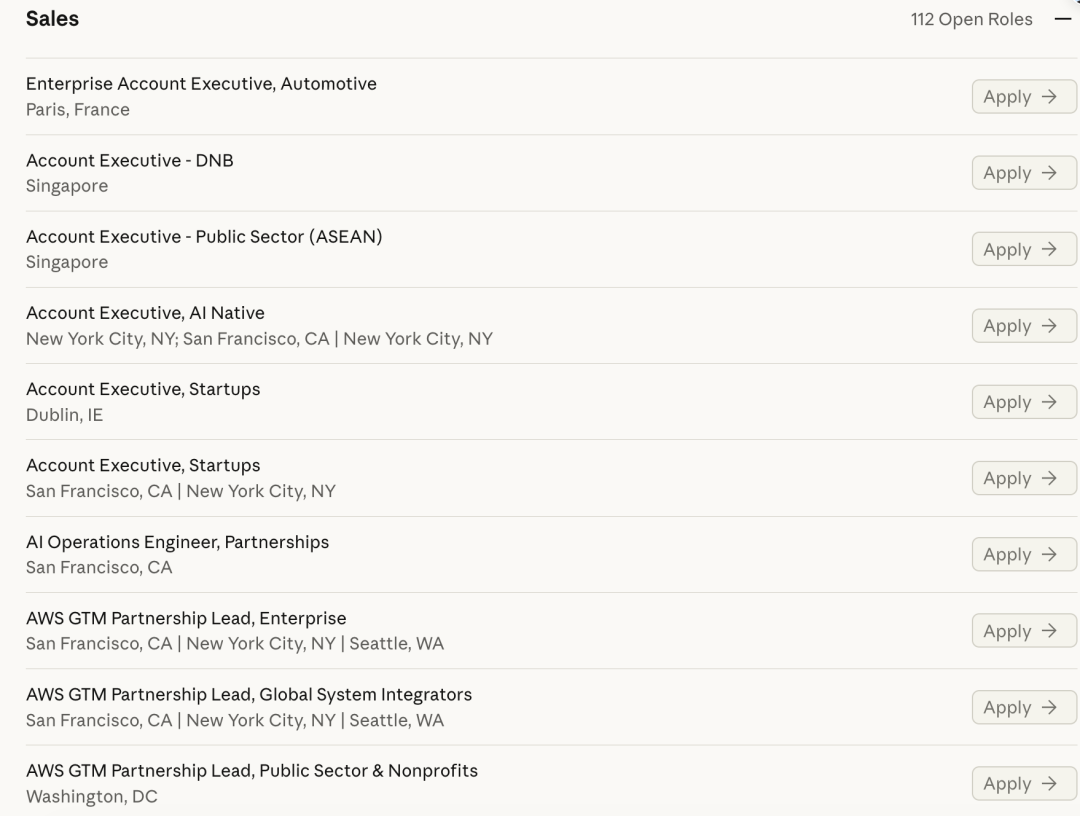Viewport: 1080px width, 816px height.
Task: Open Enterprise Account Executive, Automotive job title
Action: tap(201, 84)
